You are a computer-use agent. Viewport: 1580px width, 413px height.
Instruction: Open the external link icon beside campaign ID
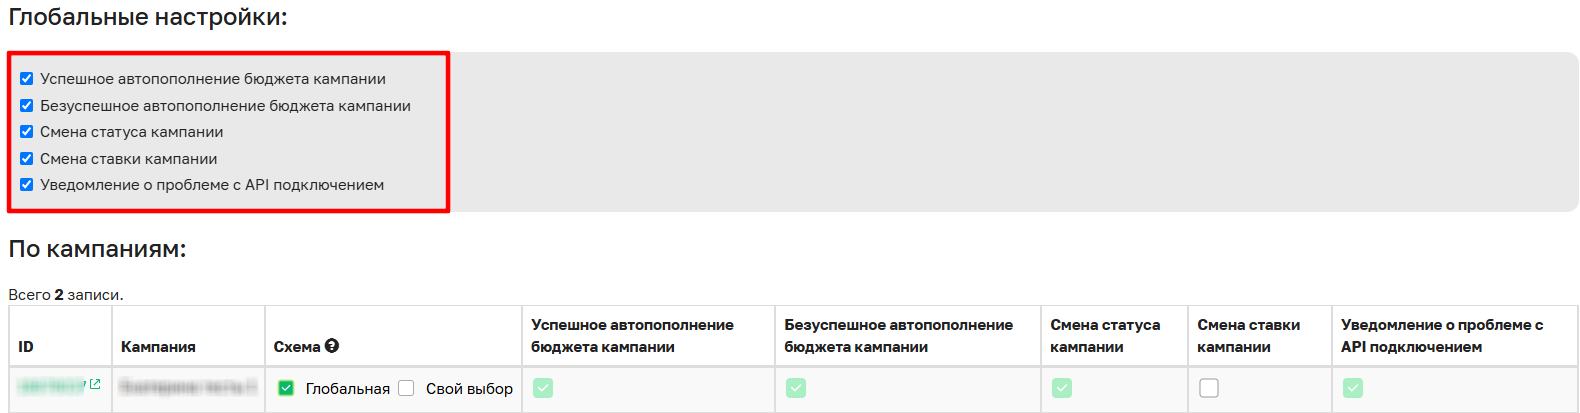pos(95,384)
